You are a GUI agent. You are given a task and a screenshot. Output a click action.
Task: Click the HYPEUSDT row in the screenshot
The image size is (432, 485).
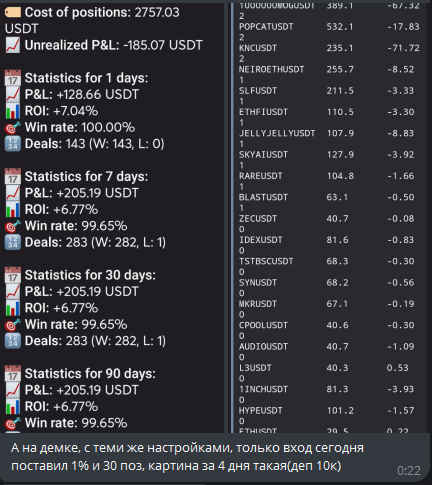coord(329,415)
